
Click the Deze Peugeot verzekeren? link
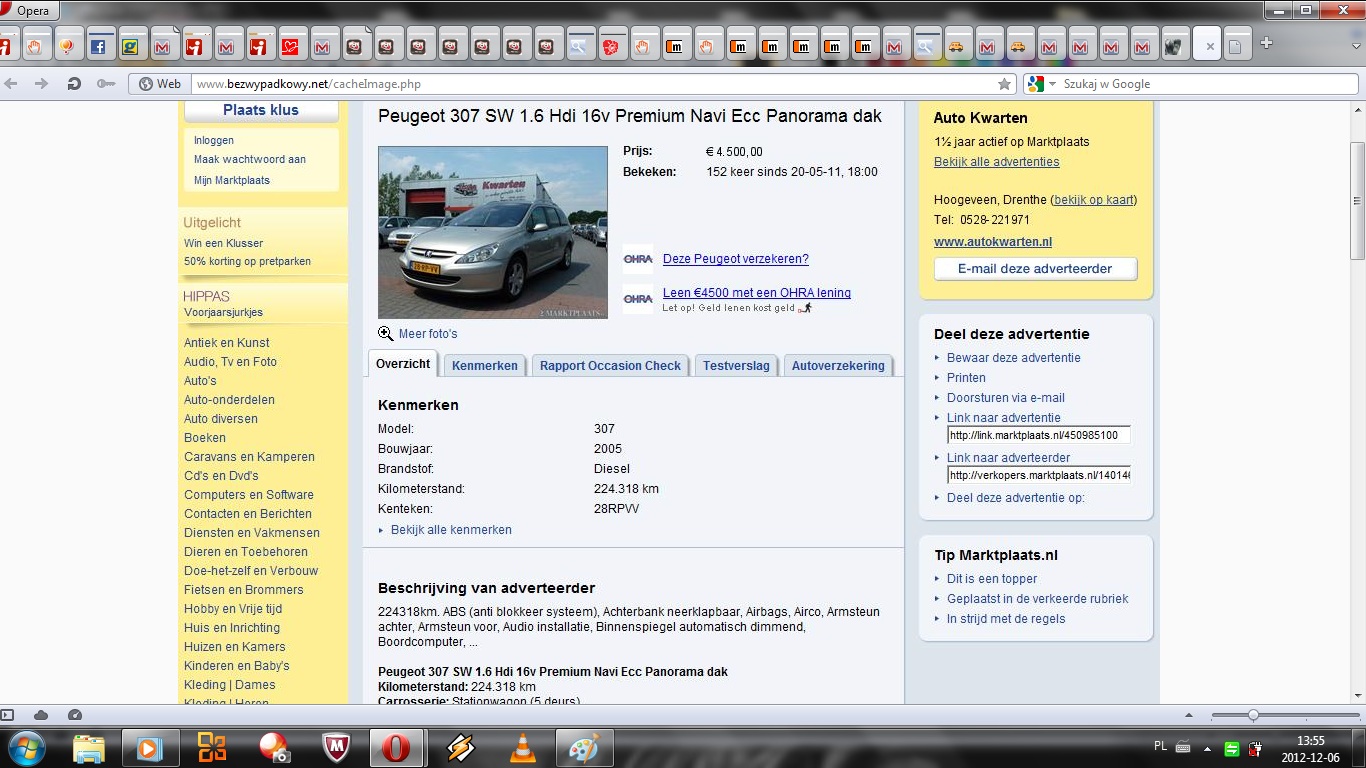(x=736, y=259)
